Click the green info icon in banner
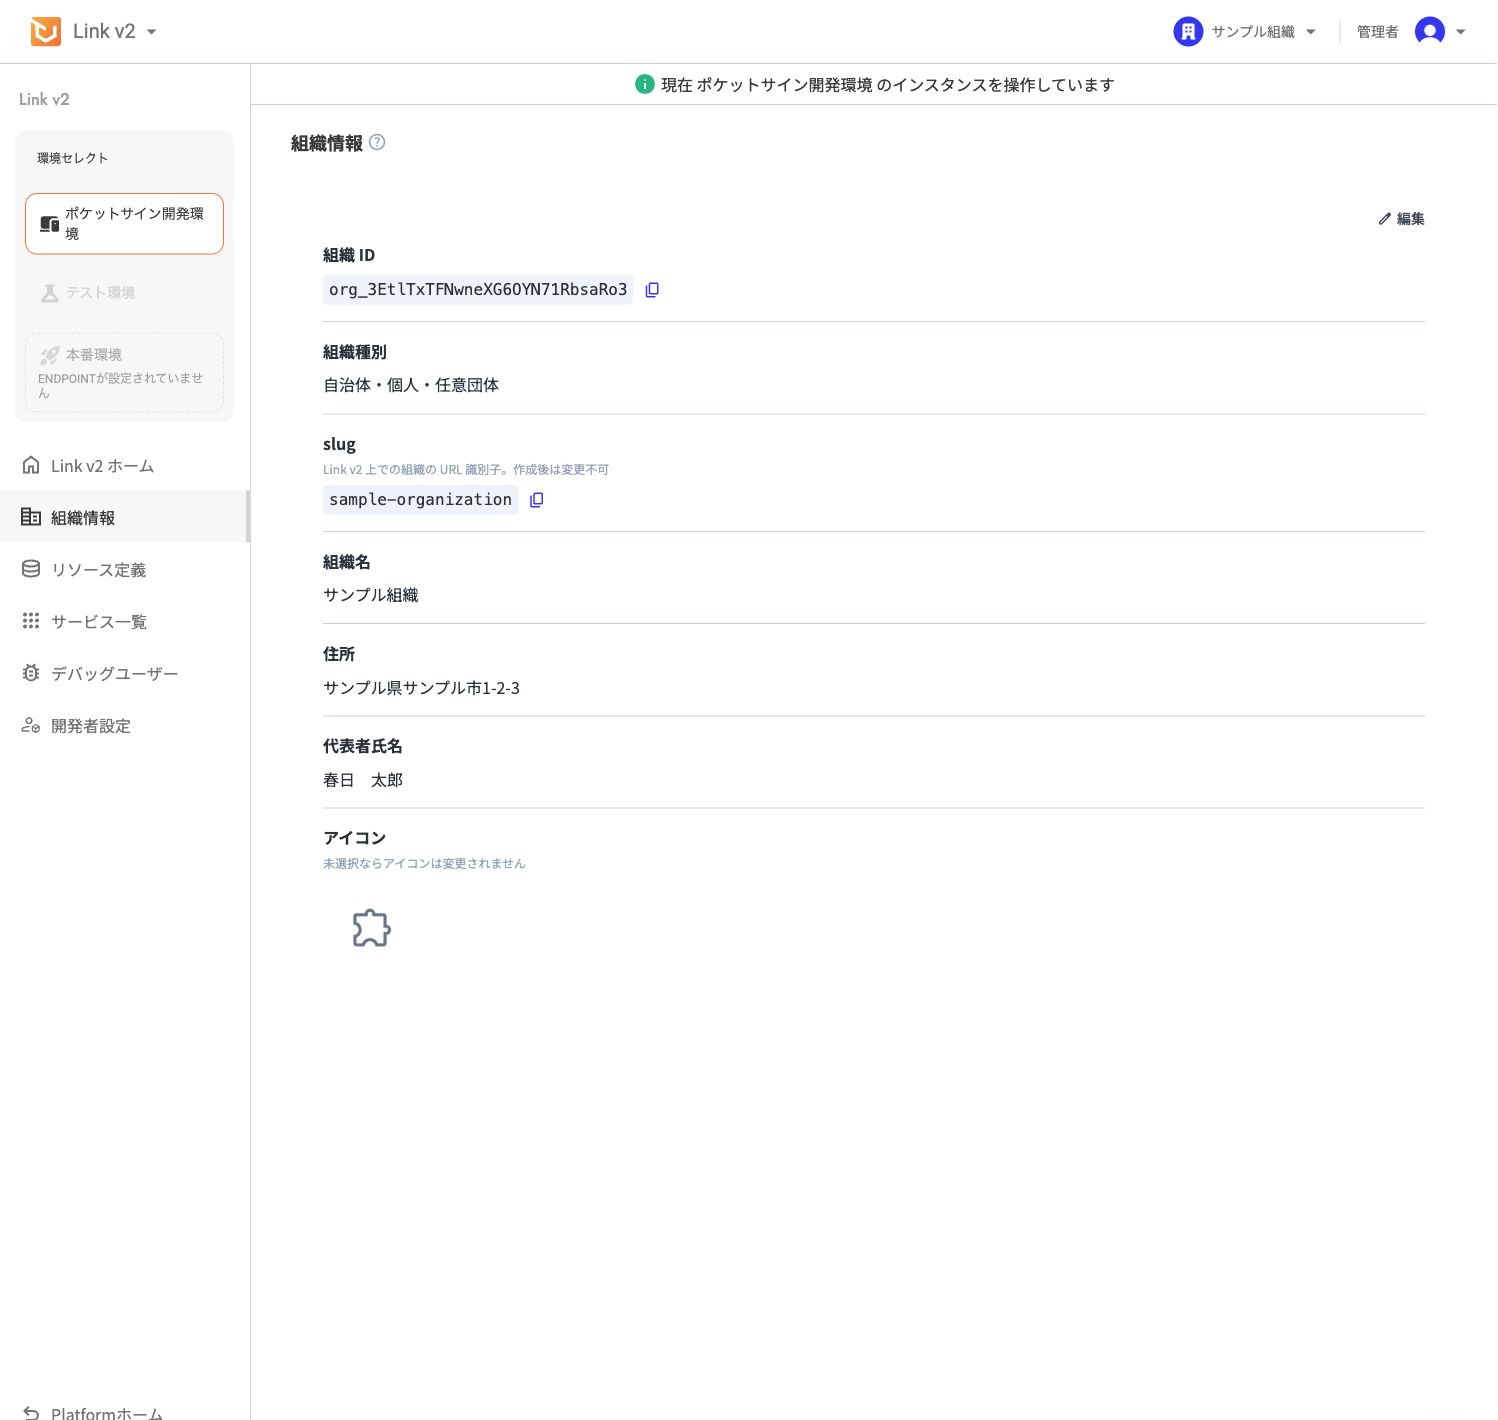The image size is (1498, 1420). point(645,85)
